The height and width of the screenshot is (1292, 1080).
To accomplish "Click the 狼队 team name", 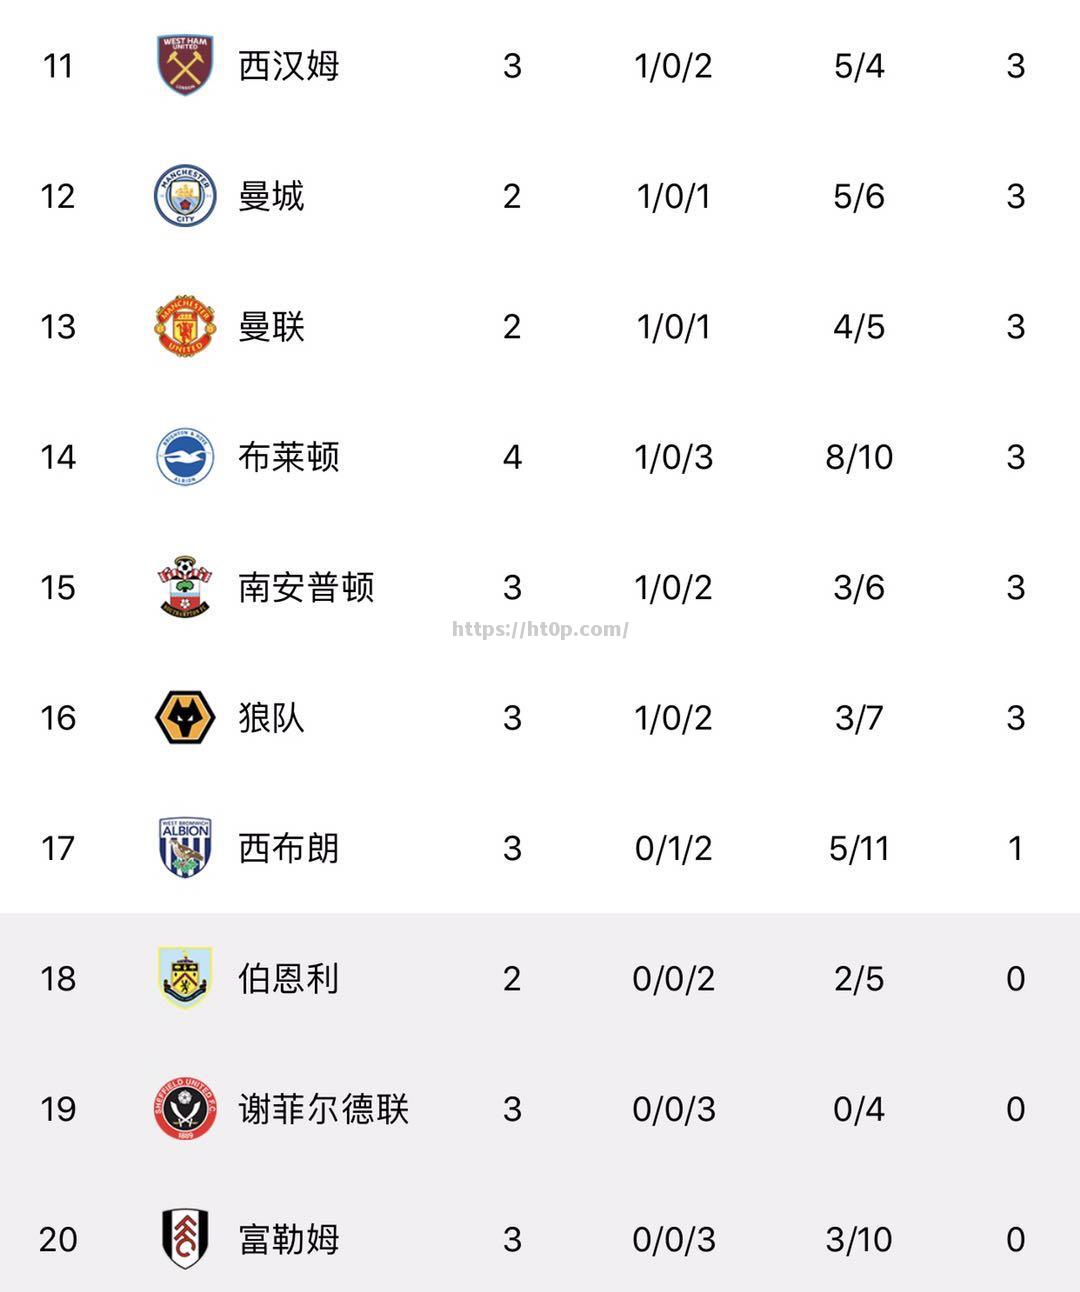I will click(x=271, y=718).
